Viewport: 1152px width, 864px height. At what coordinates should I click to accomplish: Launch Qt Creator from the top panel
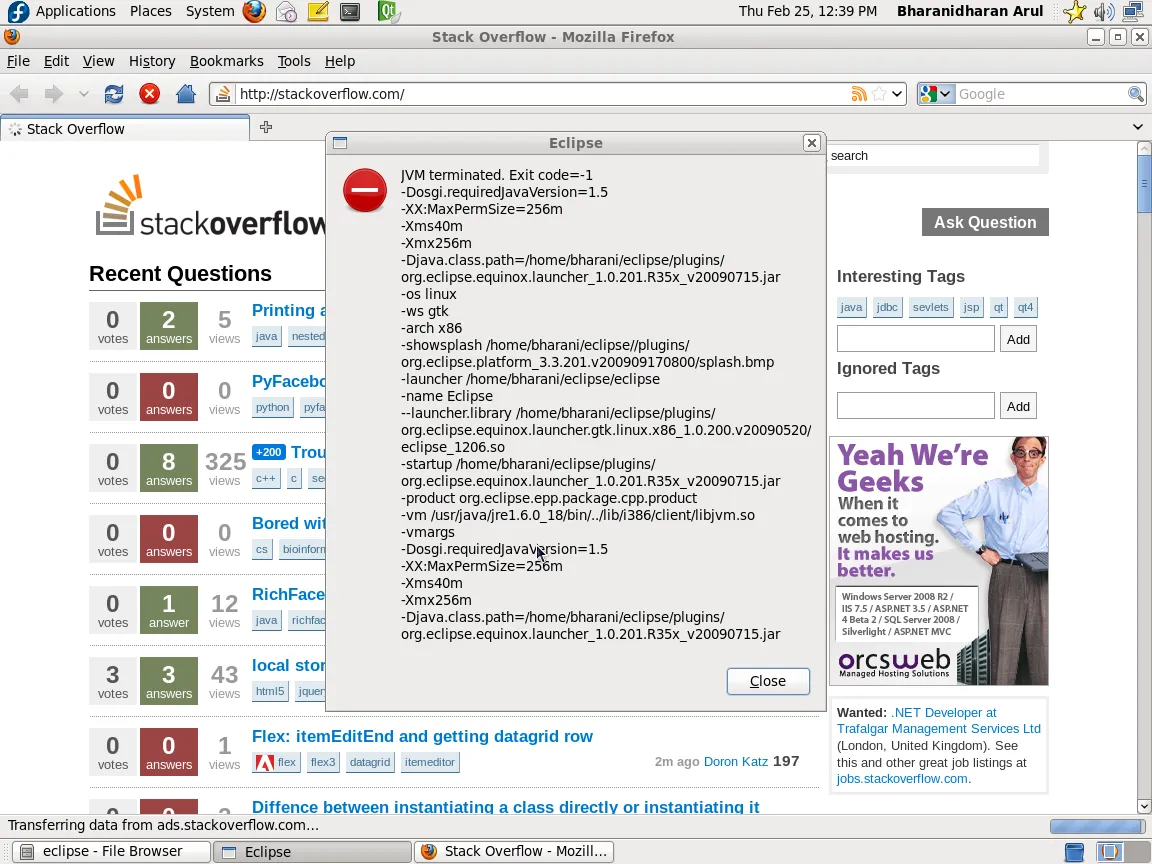pyautogui.click(x=388, y=11)
